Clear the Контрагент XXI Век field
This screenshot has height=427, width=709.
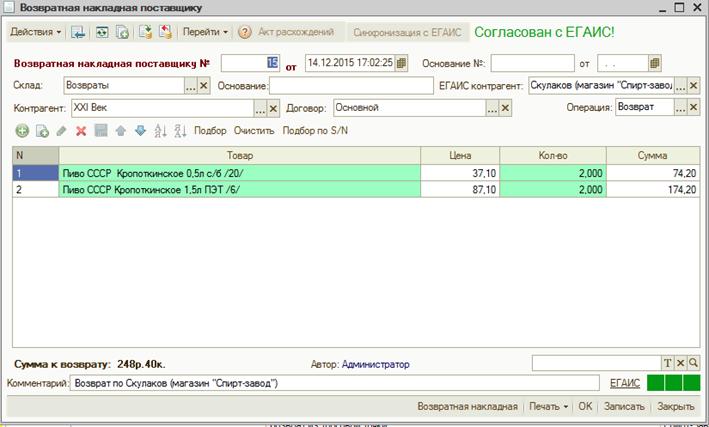click(273, 108)
